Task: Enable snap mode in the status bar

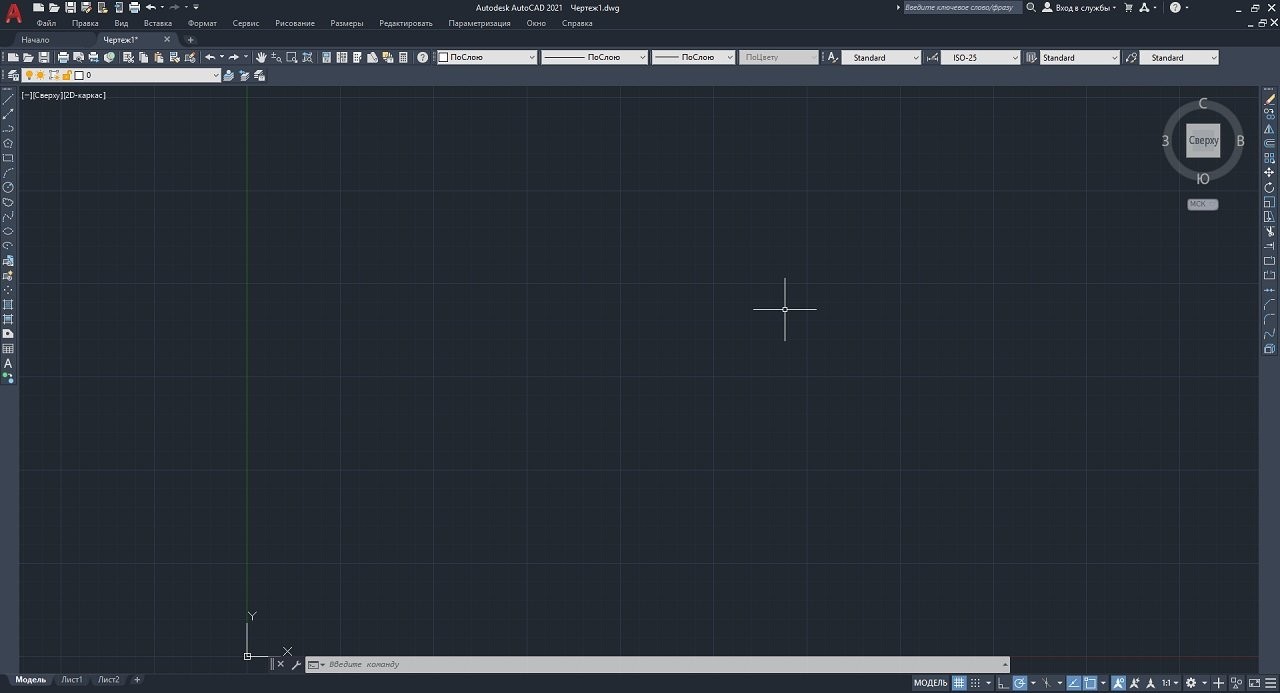Action: 973,682
